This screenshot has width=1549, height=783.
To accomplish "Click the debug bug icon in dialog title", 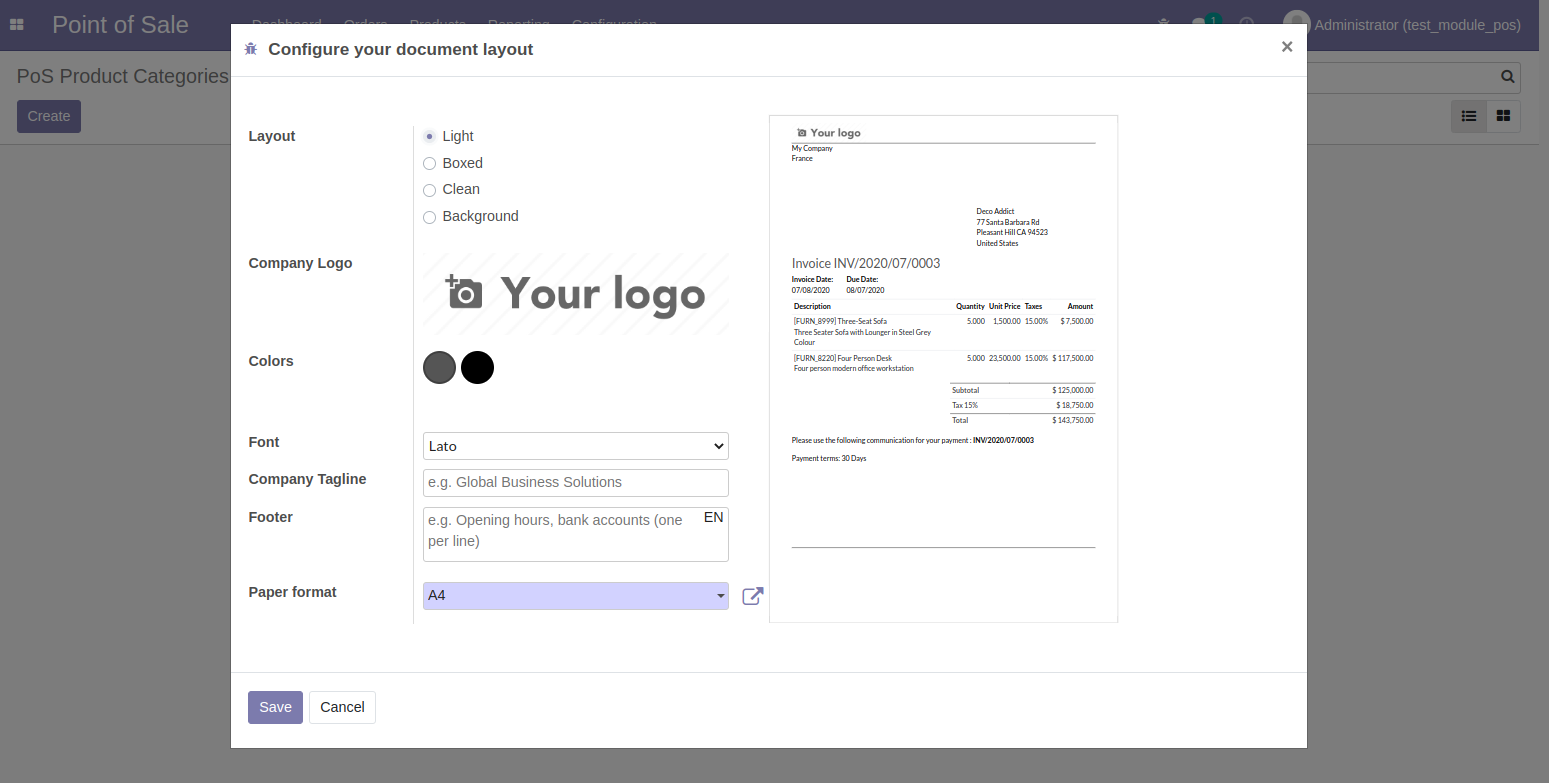I will [251, 49].
